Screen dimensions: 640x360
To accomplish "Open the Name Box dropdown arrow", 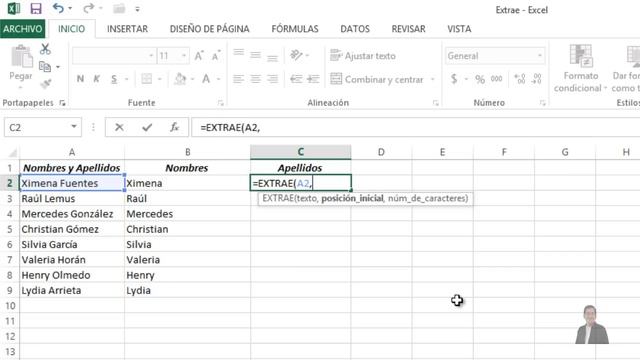I will coord(73,127).
